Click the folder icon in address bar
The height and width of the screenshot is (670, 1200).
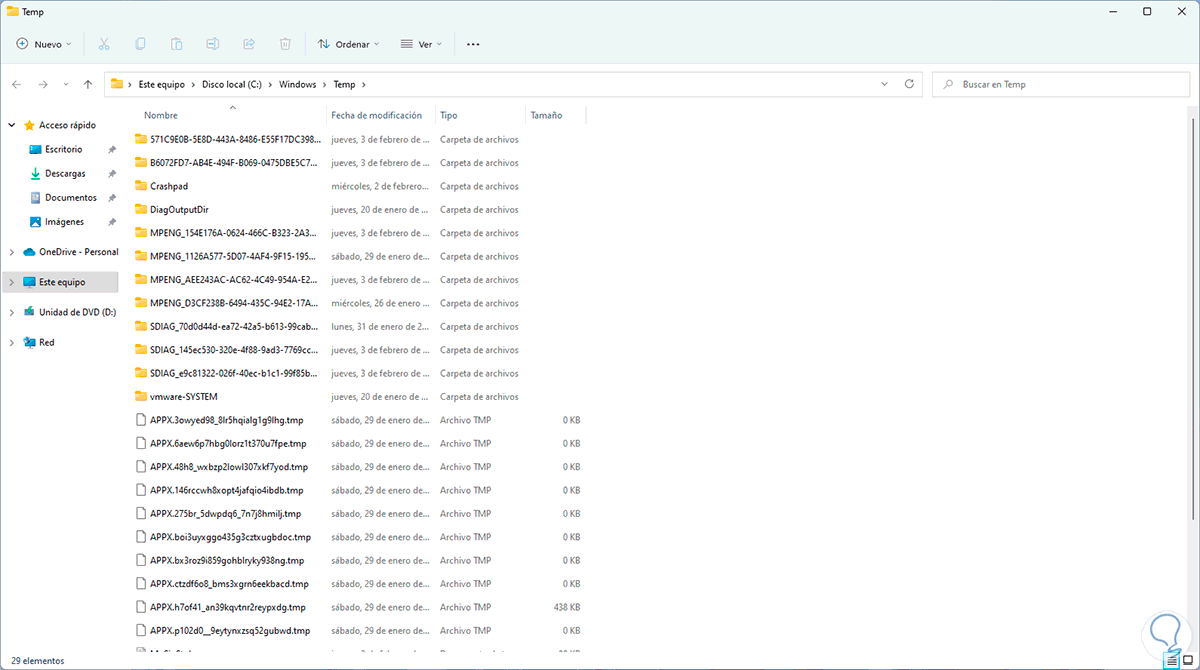click(117, 84)
